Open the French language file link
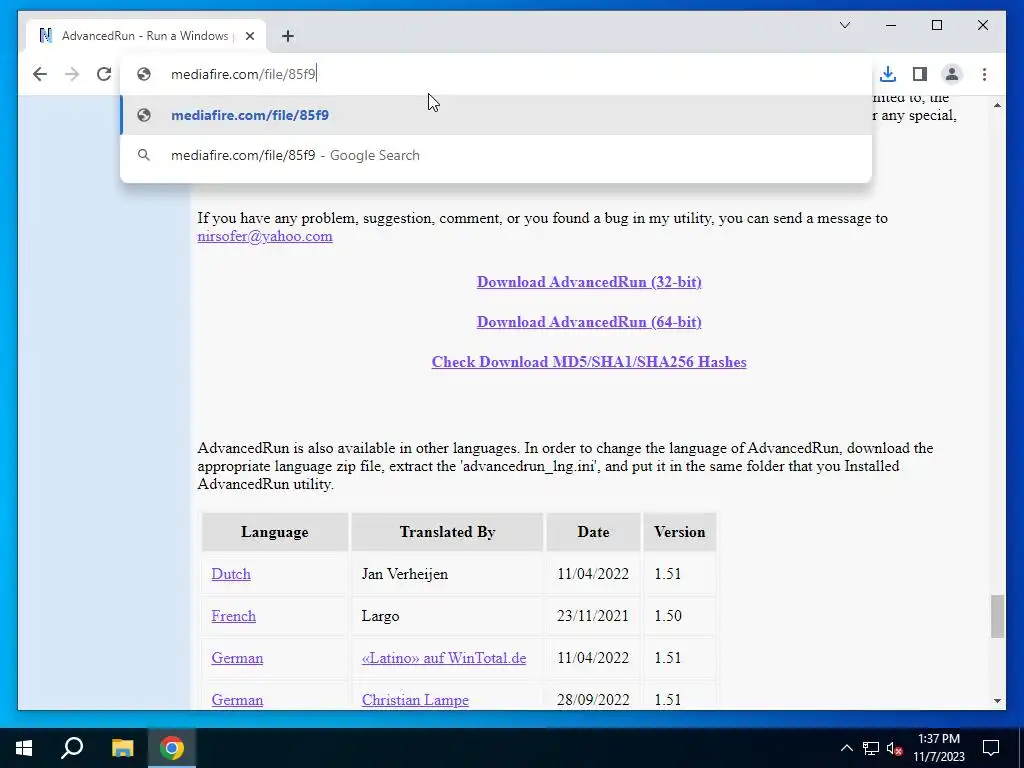The width and height of the screenshot is (1024, 768). (233, 616)
